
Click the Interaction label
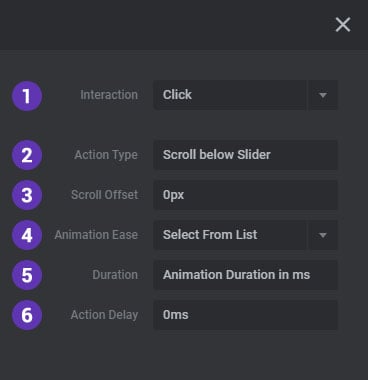(x=109, y=95)
